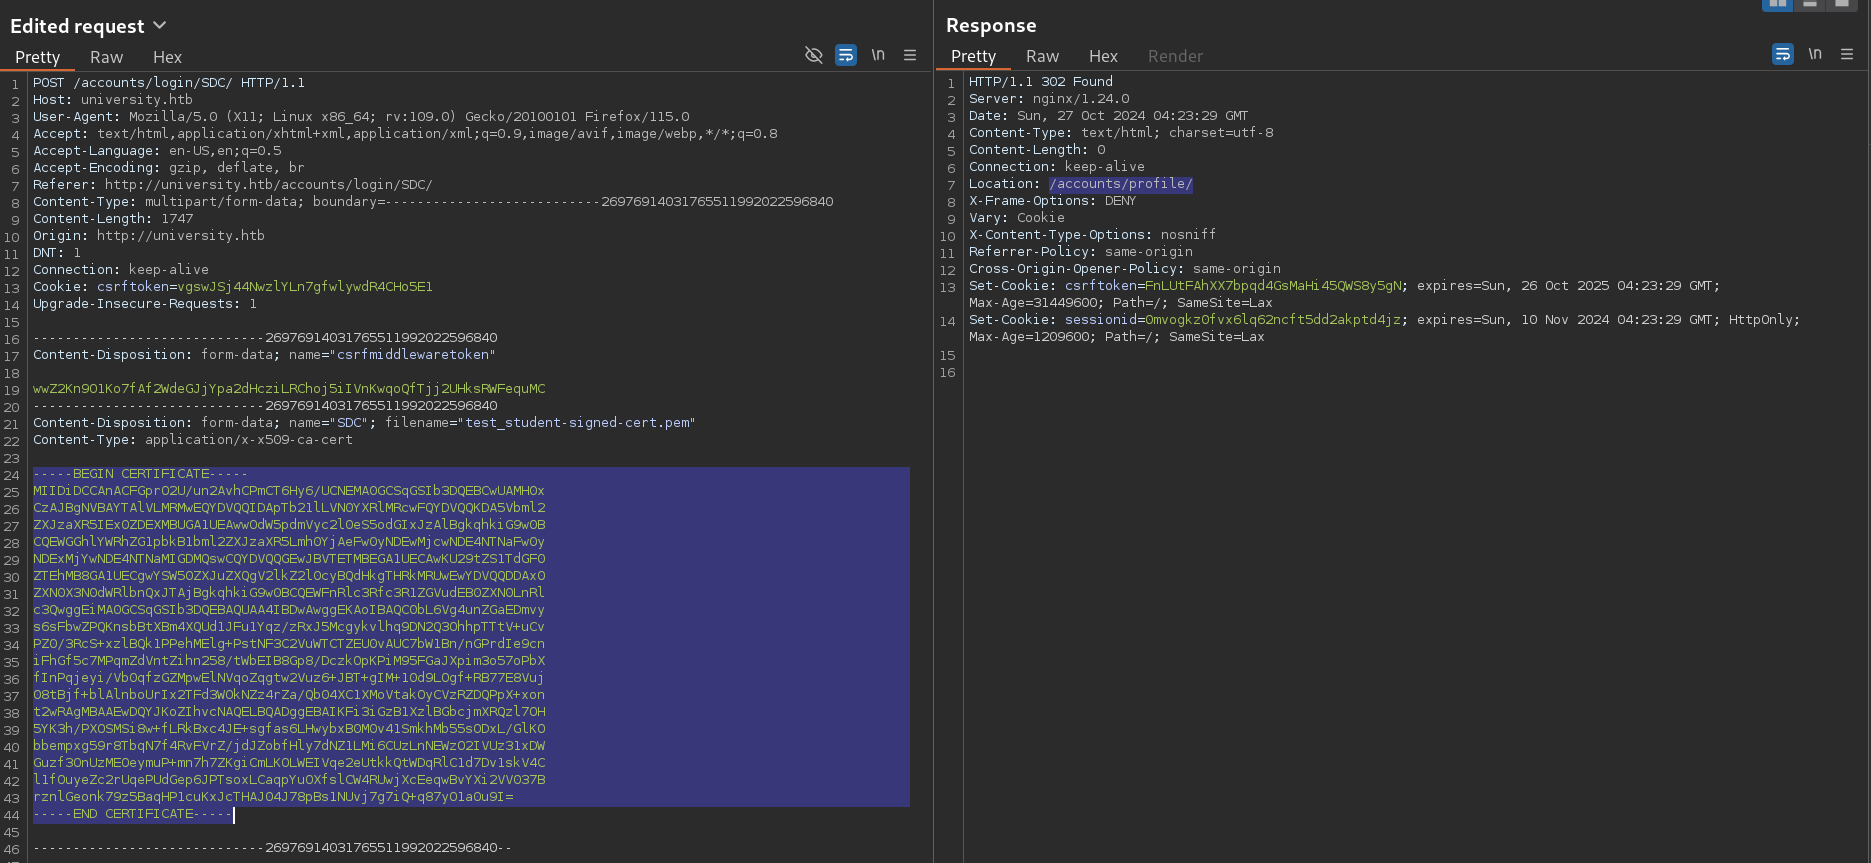Click the Origin: http://university.htb header
Screen dimensions: 1871x863
coord(149,236)
